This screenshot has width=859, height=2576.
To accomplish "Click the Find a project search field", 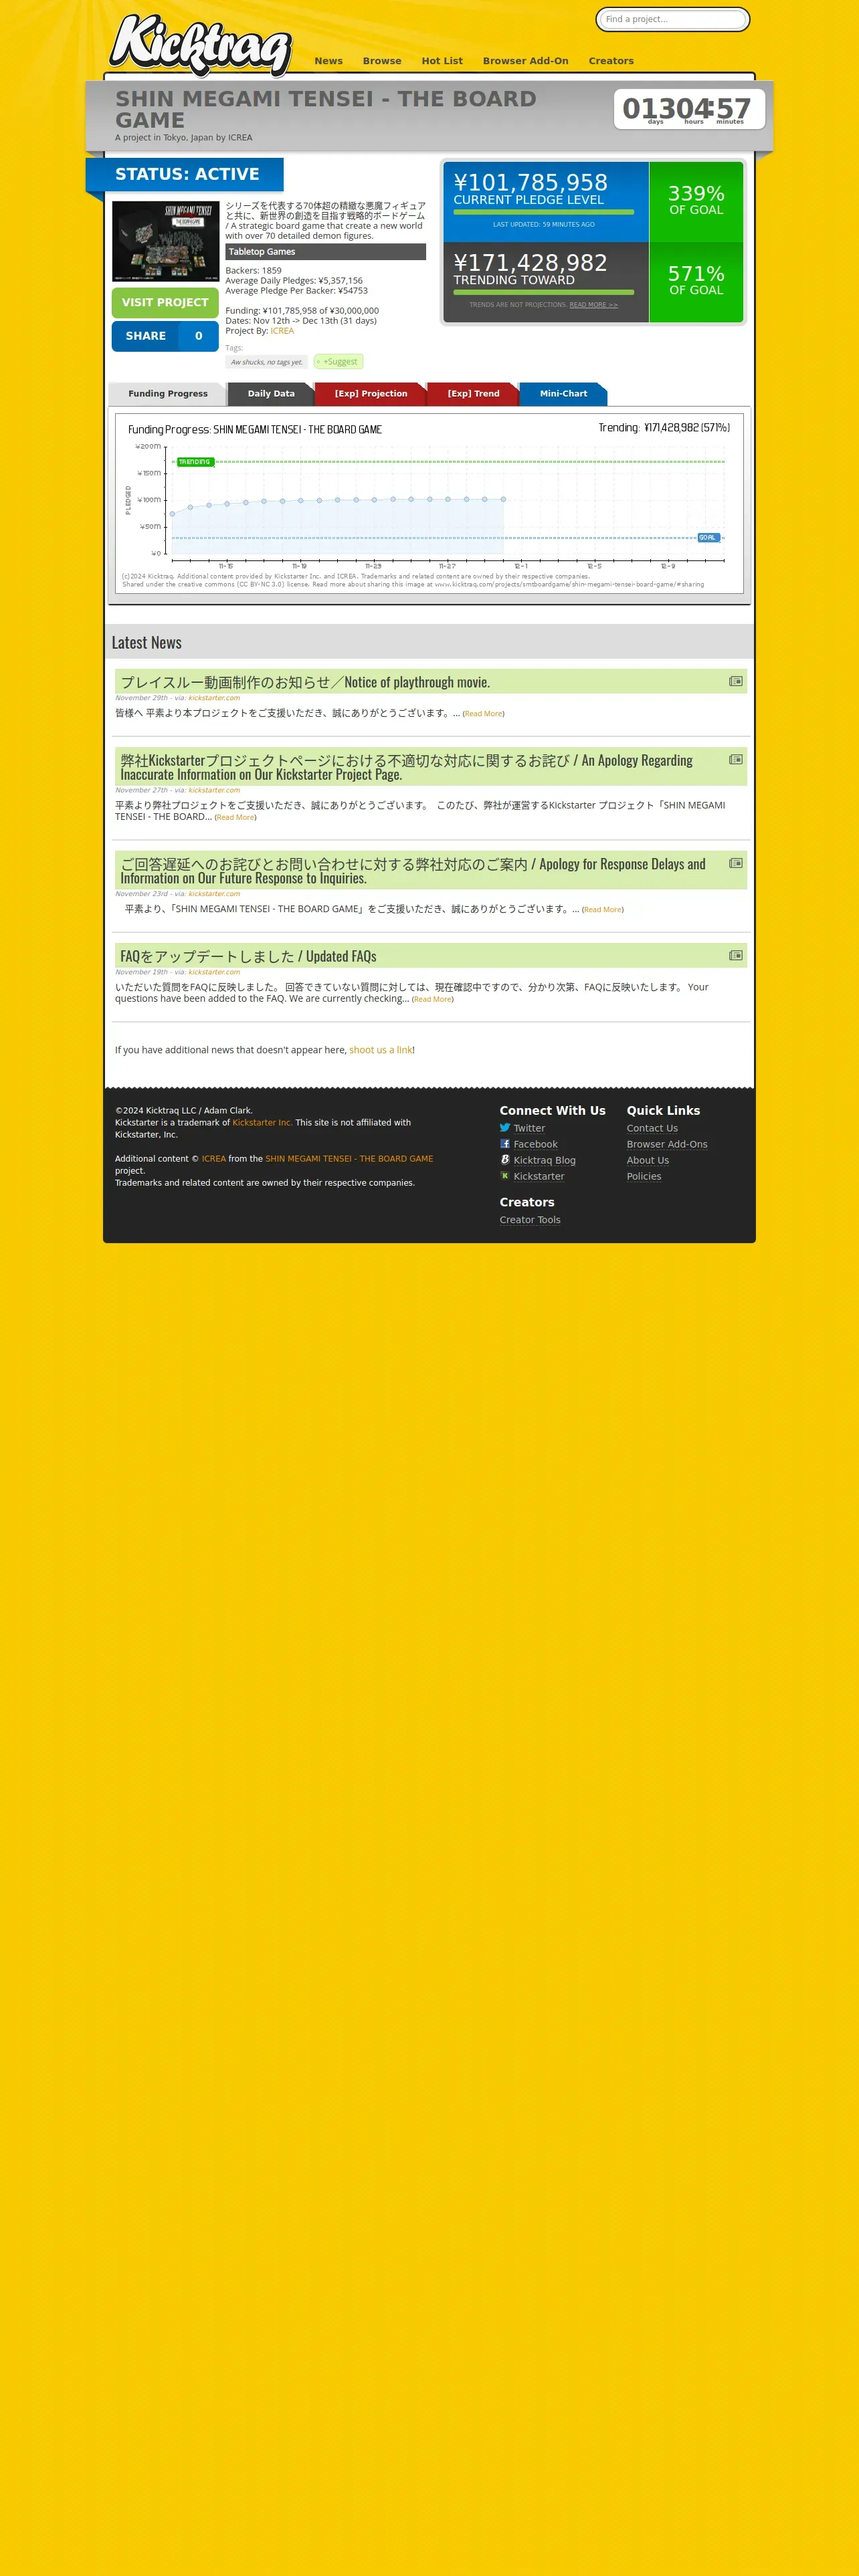I will click(673, 19).
